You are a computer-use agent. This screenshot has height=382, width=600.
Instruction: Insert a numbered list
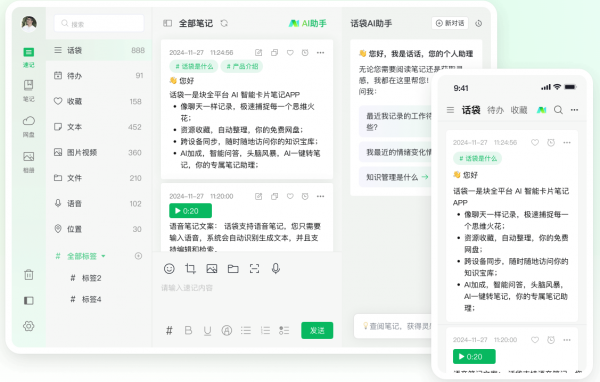coord(265,330)
